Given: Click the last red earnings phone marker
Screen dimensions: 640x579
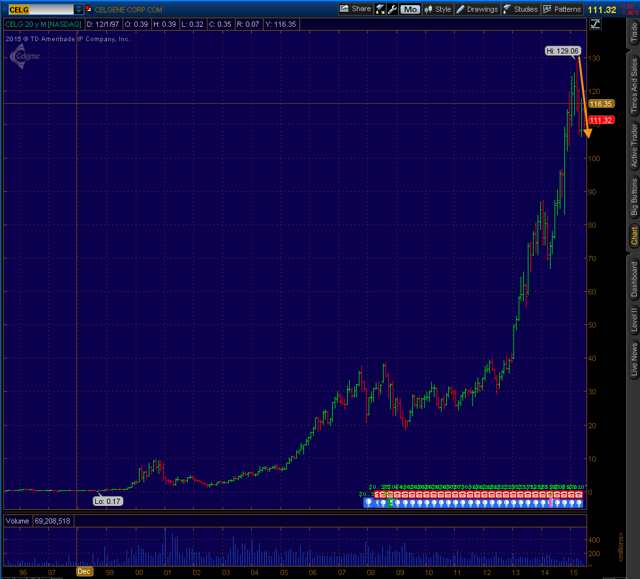Looking at the screenshot, I should [579, 495].
